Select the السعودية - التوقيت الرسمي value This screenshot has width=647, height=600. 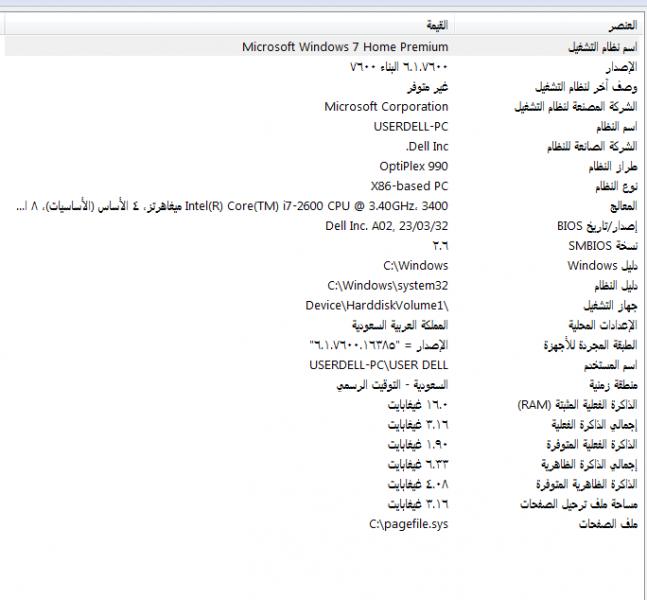392,385
